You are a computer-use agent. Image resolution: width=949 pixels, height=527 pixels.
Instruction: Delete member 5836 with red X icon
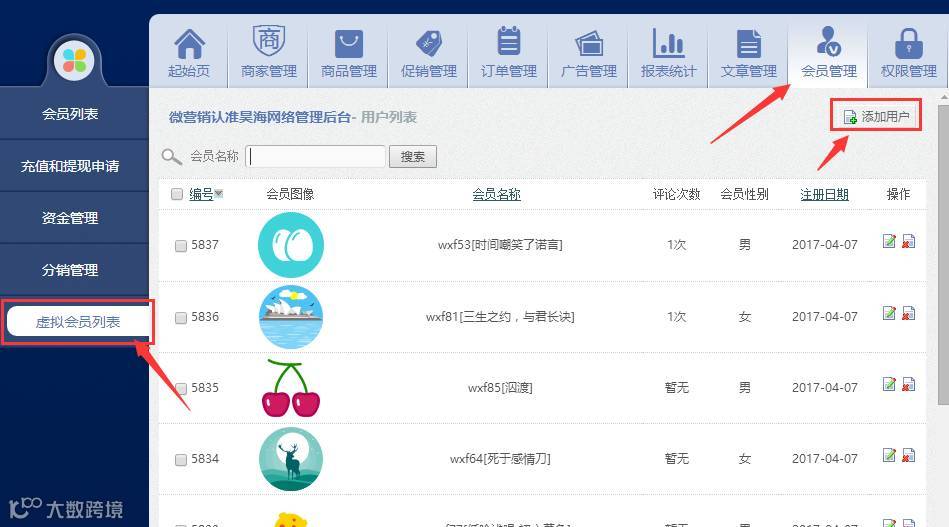pos(908,313)
